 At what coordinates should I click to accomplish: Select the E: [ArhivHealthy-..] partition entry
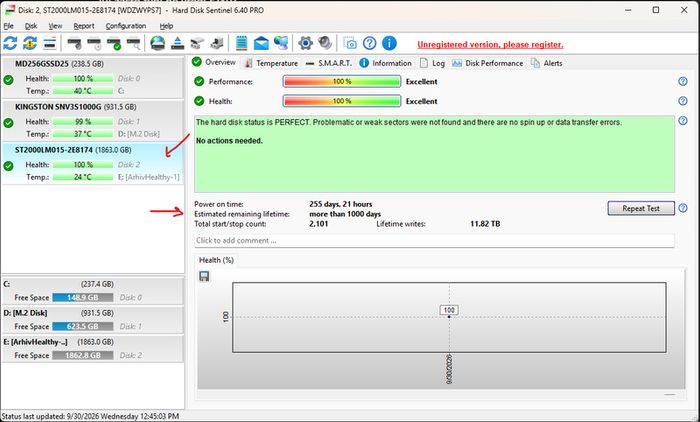tap(92, 349)
